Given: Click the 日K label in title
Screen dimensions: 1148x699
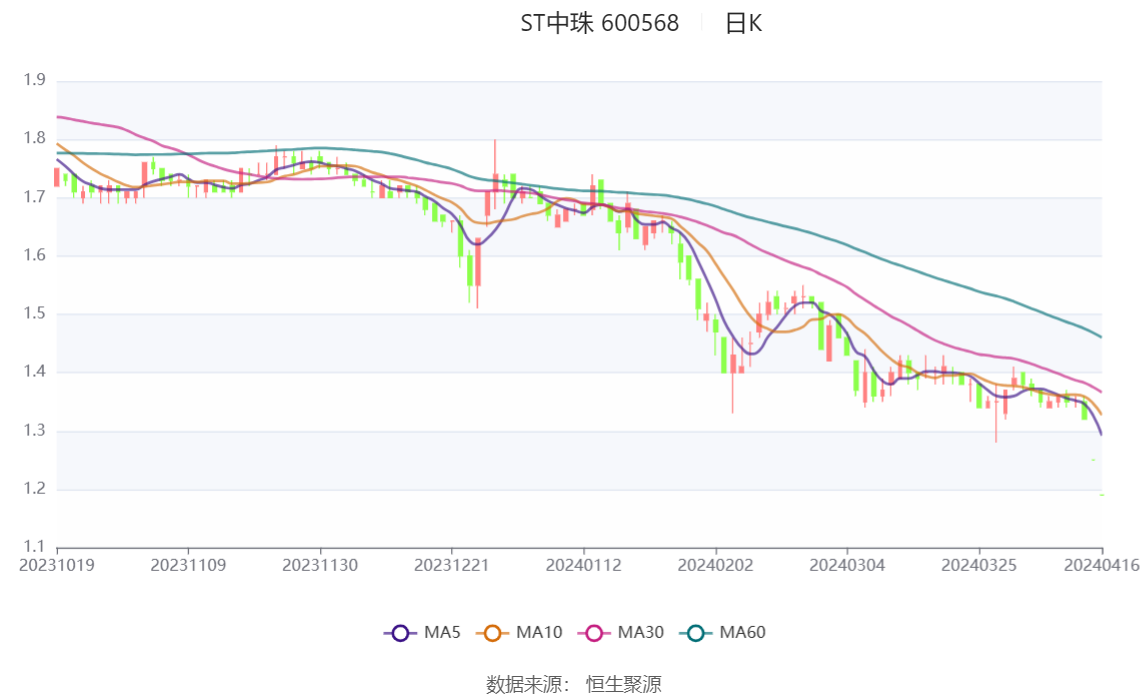Looking at the screenshot, I should coord(743,23).
